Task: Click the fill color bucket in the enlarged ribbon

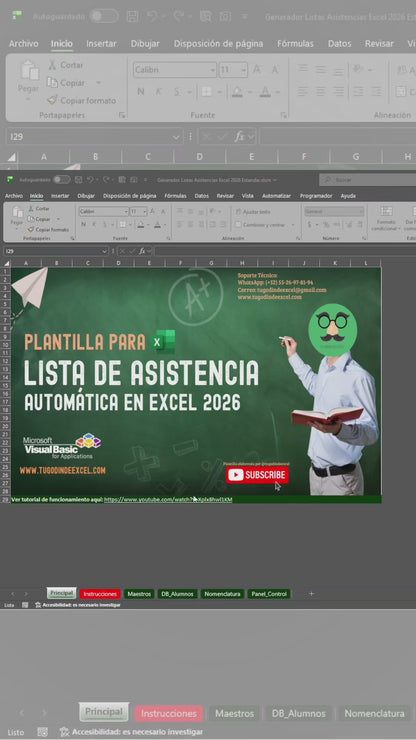Action: tap(237, 92)
